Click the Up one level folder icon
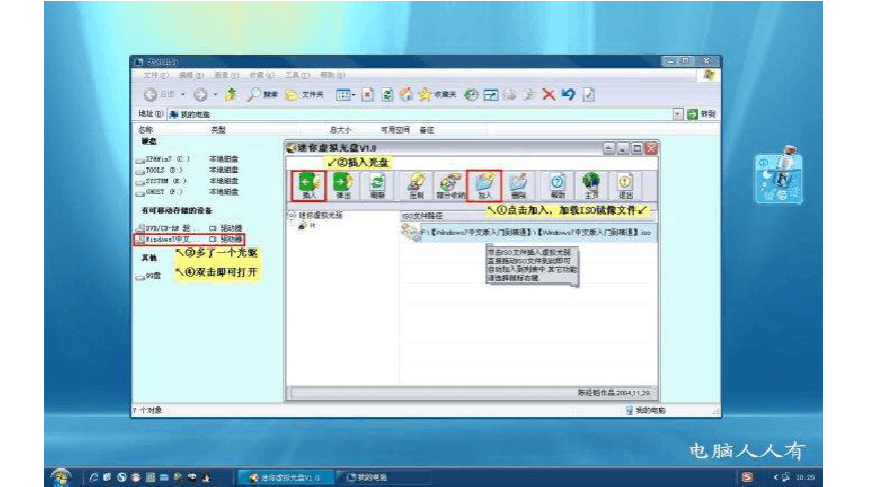Viewport: 893px width, 487px height. pos(231,95)
